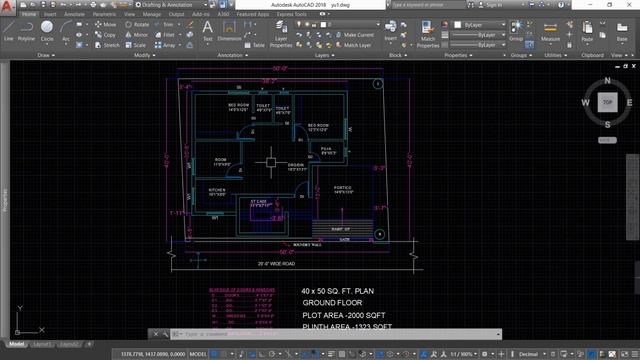Open the Manage ribbon tab
Viewport: 640px width, 360px height.
tap(152, 14)
